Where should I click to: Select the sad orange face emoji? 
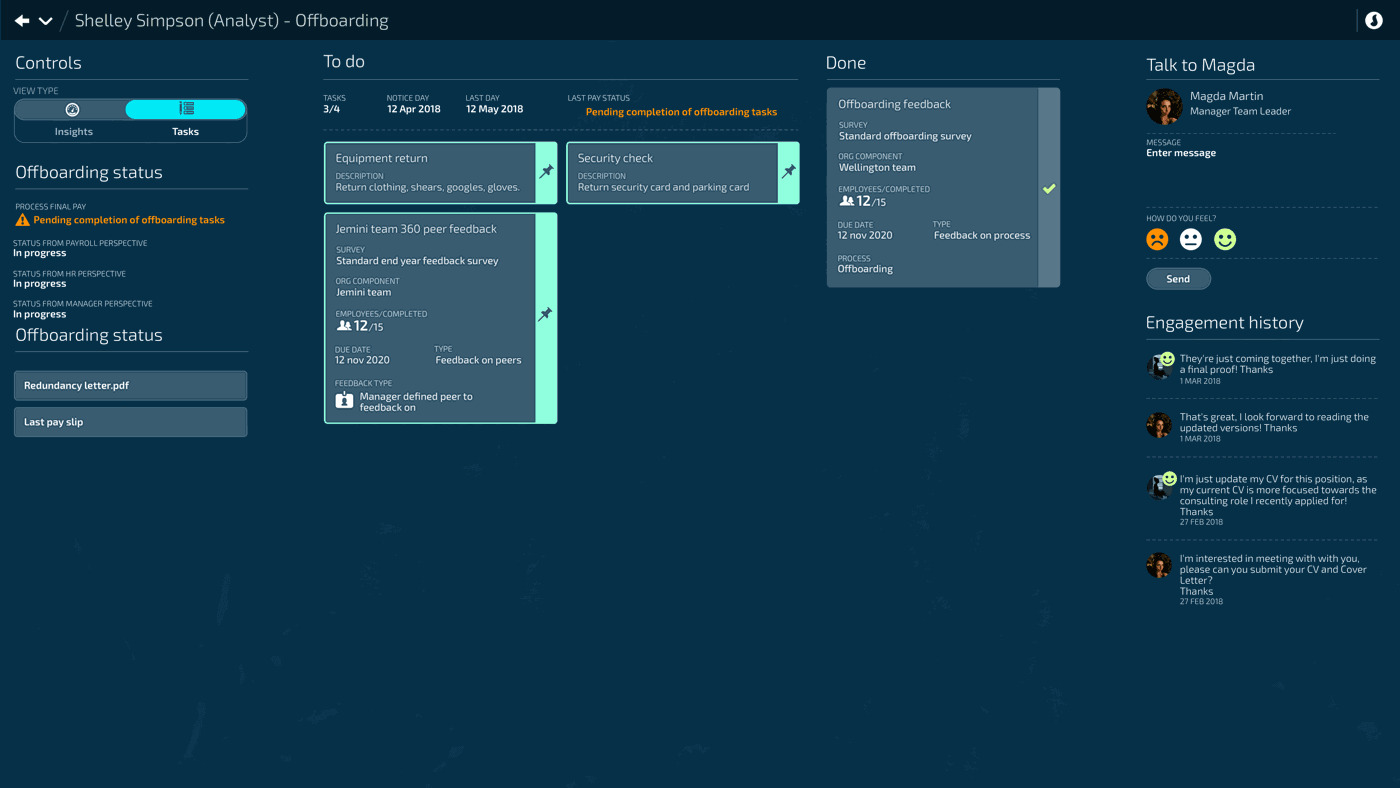(1157, 239)
